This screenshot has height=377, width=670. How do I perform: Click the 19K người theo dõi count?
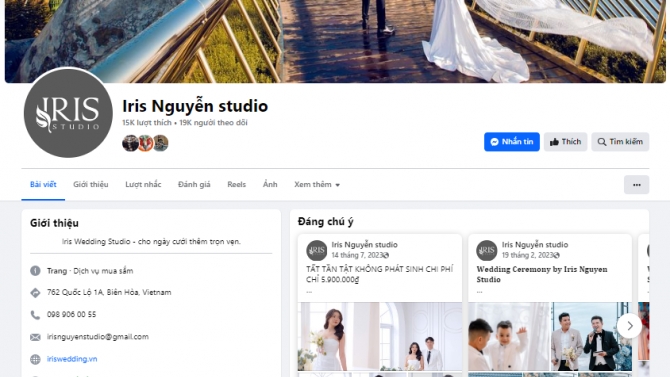tap(213, 123)
